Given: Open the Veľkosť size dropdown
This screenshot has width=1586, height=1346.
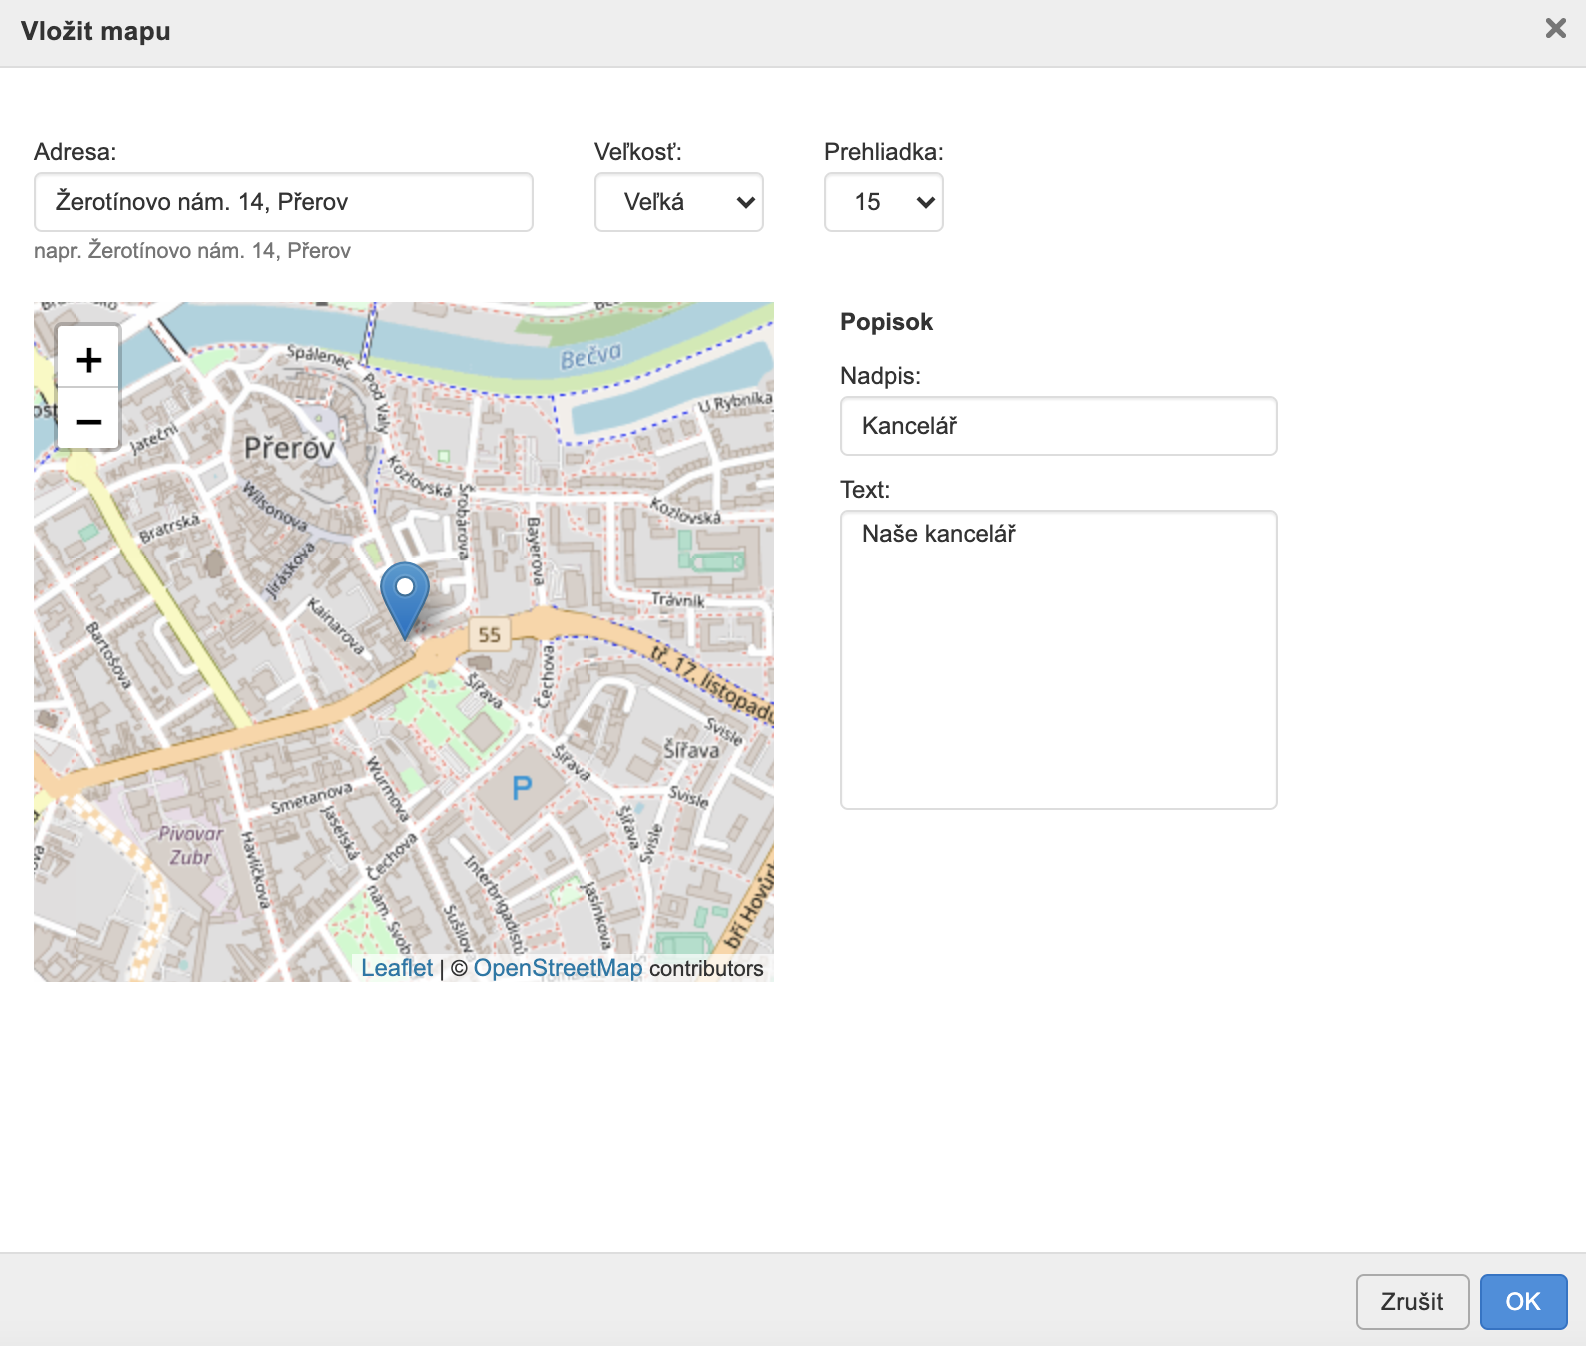Looking at the screenshot, I should pos(678,202).
